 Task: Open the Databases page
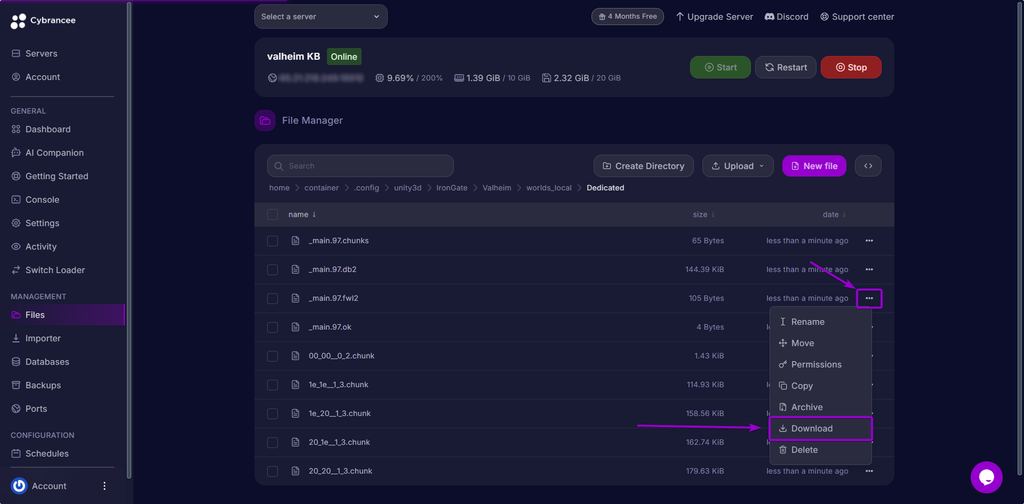40,362
